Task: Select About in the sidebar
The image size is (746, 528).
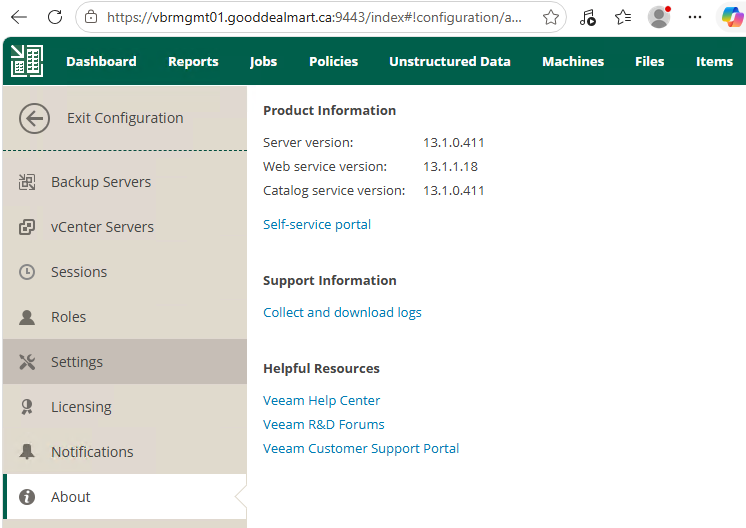Action: click(x=125, y=497)
